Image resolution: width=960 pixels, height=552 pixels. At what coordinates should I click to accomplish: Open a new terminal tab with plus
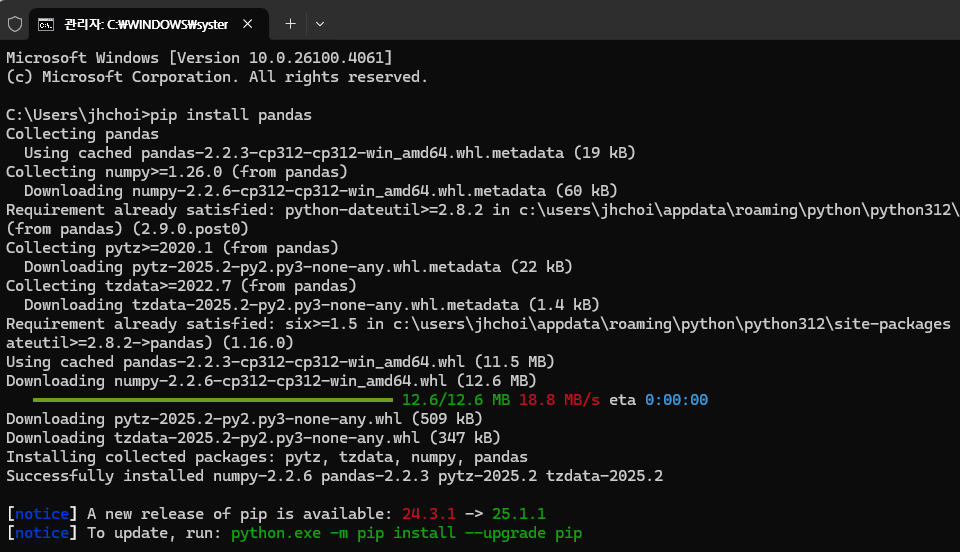[x=290, y=24]
